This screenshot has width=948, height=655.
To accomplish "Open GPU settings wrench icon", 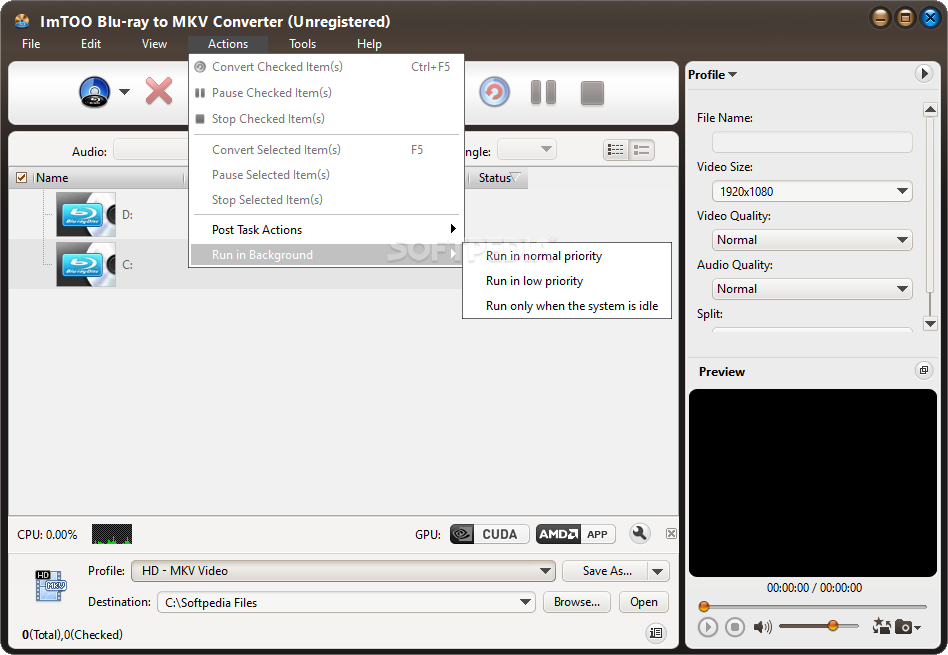I will coord(640,533).
